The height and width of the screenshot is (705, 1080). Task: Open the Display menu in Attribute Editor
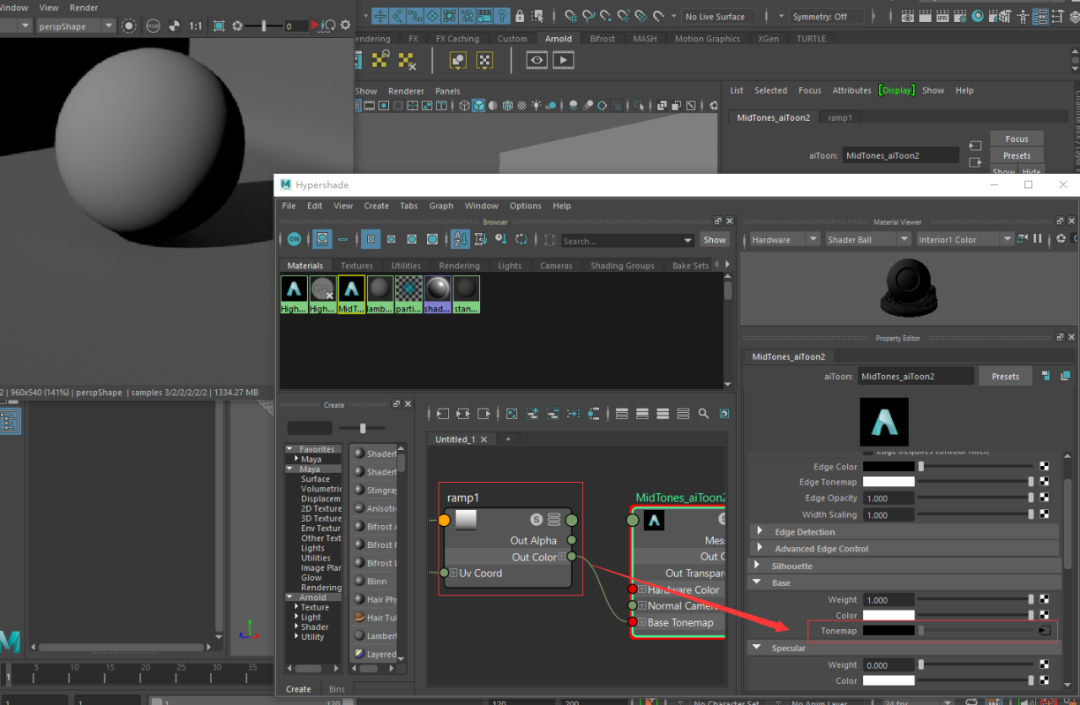tap(896, 90)
